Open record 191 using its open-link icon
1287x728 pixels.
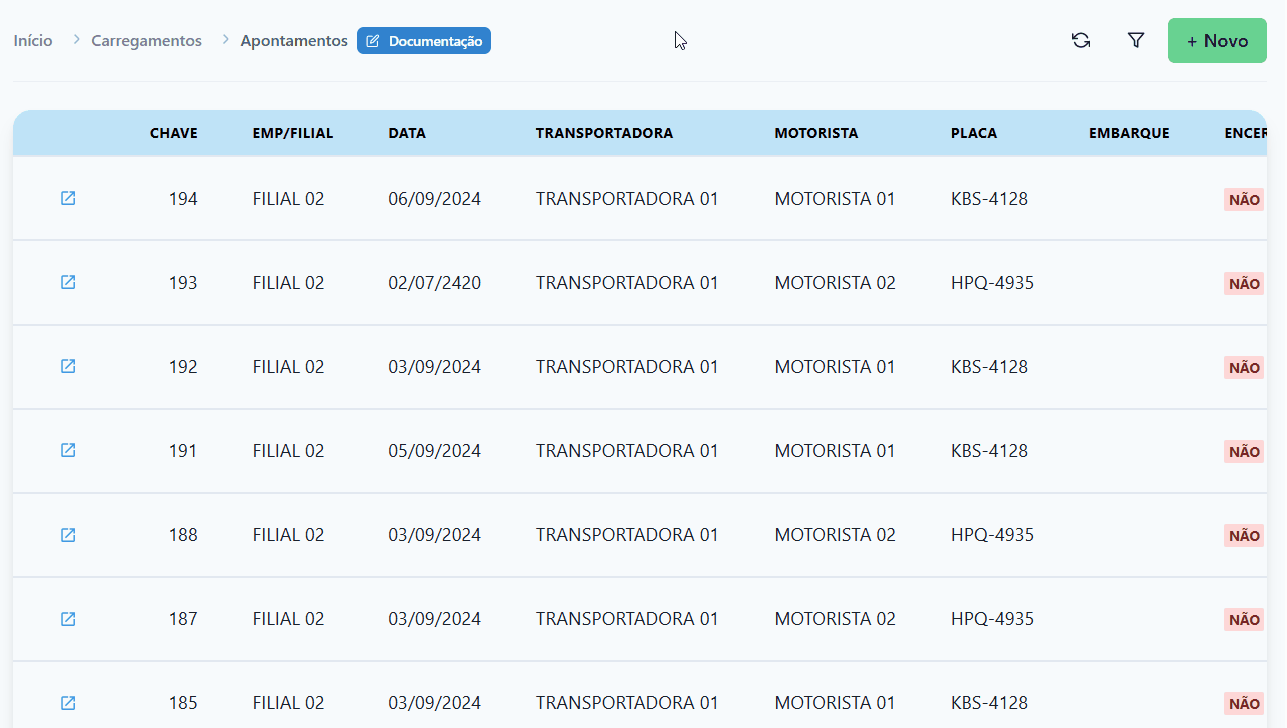pyautogui.click(x=68, y=450)
